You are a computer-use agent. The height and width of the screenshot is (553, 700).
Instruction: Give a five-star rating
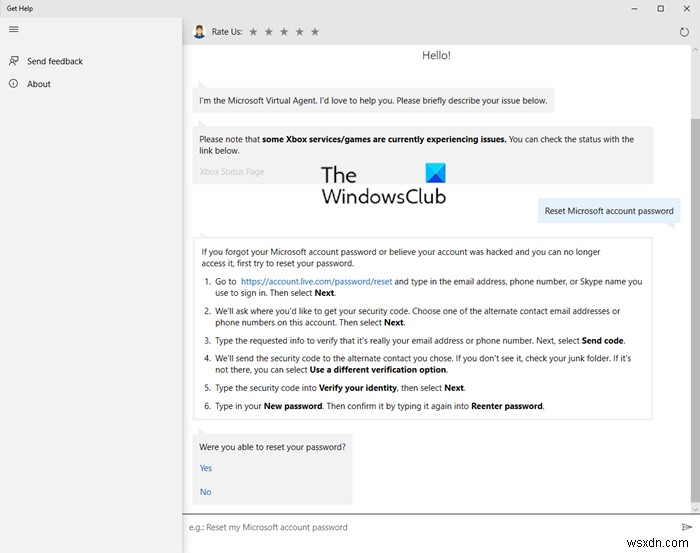(315, 32)
